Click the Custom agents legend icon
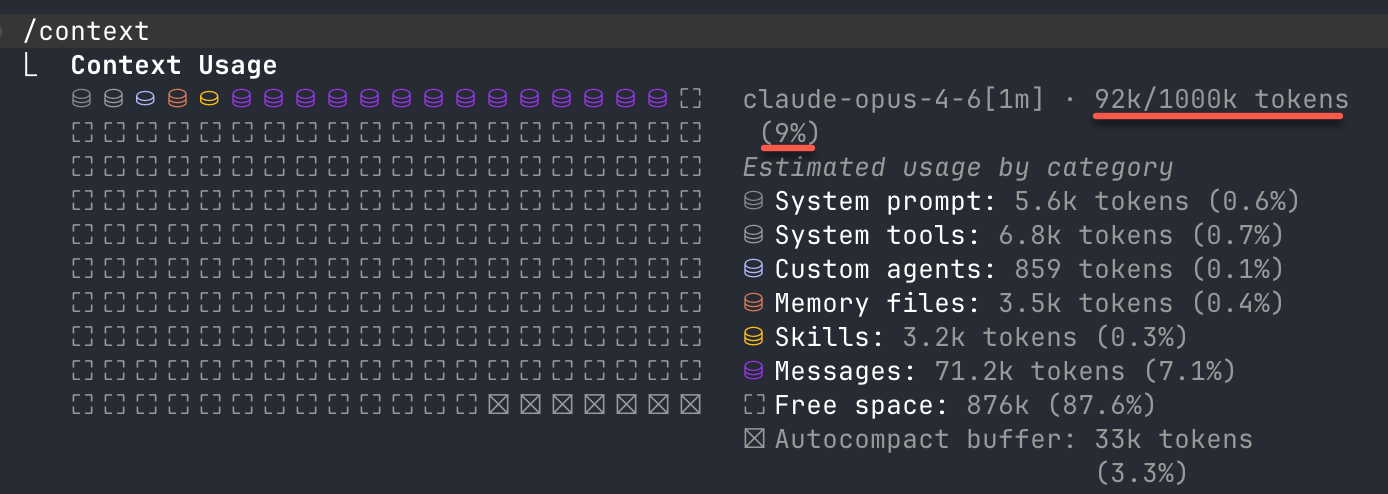The image size is (1388, 494). click(x=754, y=269)
